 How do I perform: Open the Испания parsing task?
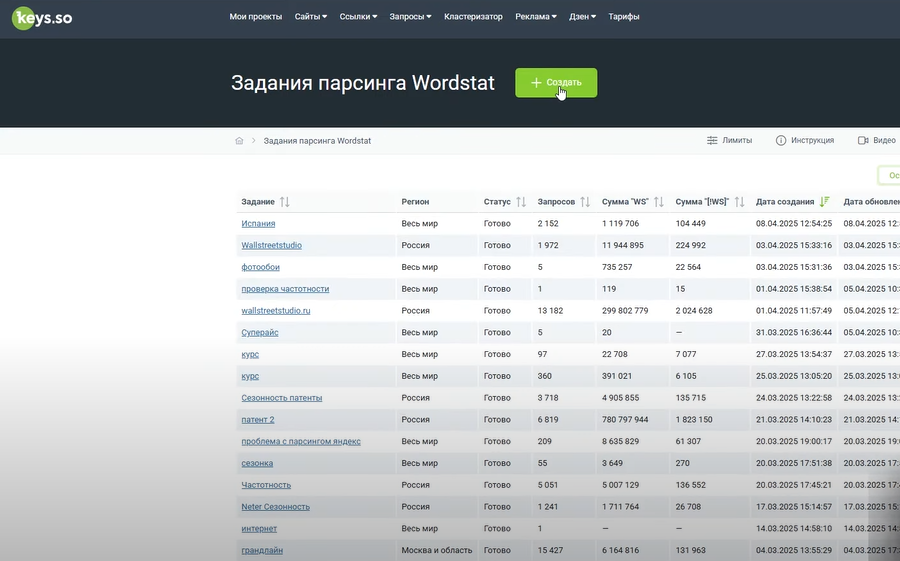(258, 224)
